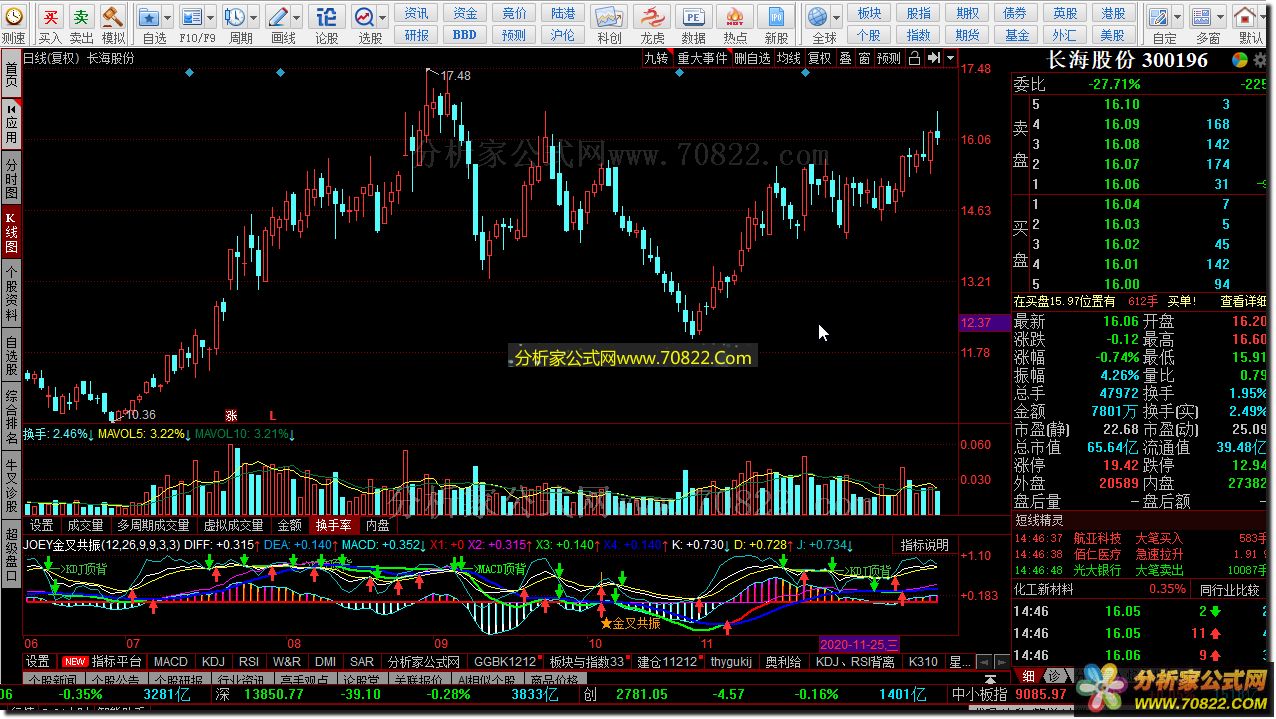Expand the 自定 dropdown arrow
This screenshot has height=719, width=1276.
[x=1178, y=17]
